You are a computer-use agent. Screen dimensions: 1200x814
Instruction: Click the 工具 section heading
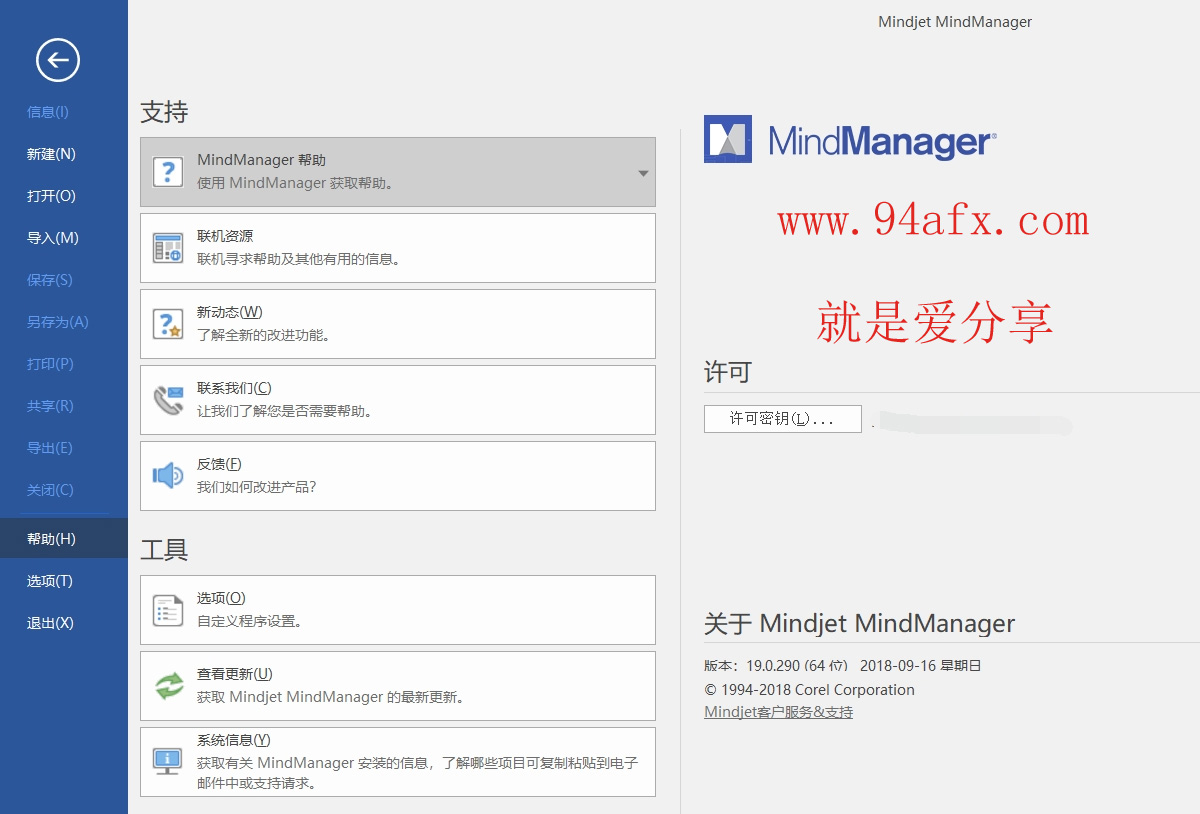pyautogui.click(x=164, y=550)
